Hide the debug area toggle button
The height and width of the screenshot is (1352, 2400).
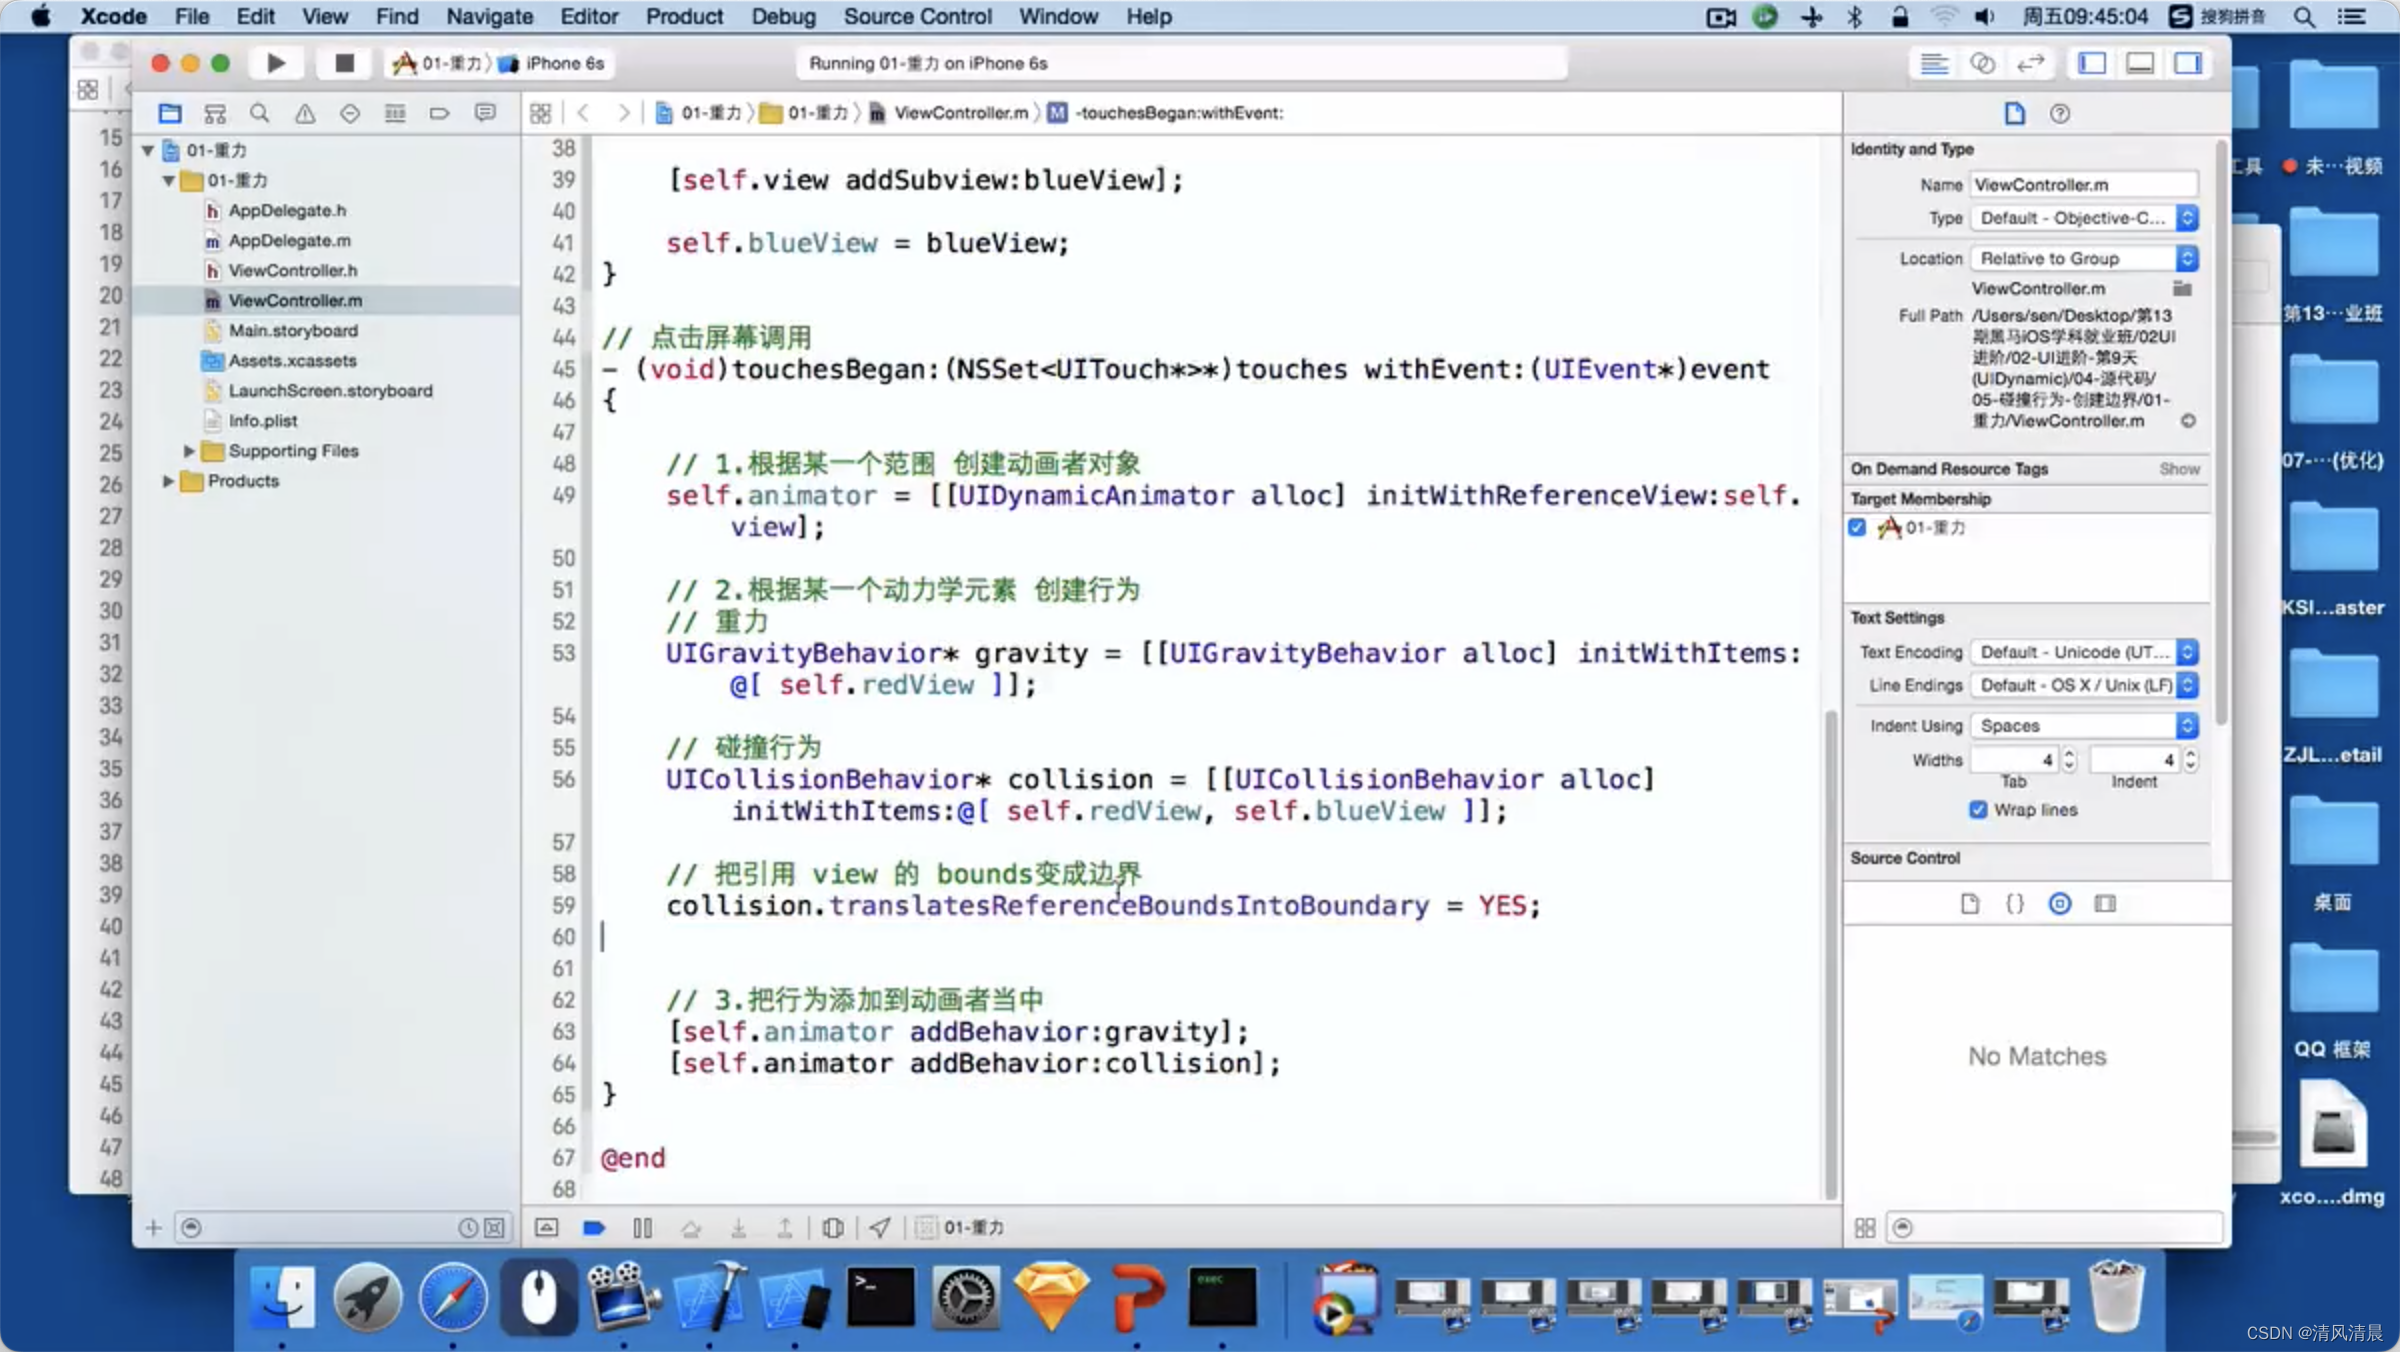tap(546, 1227)
